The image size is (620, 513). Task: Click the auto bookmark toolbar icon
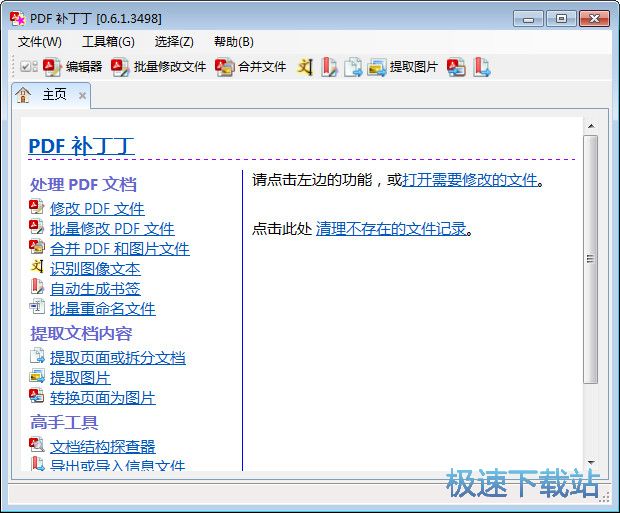pyautogui.click(x=329, y=67)
